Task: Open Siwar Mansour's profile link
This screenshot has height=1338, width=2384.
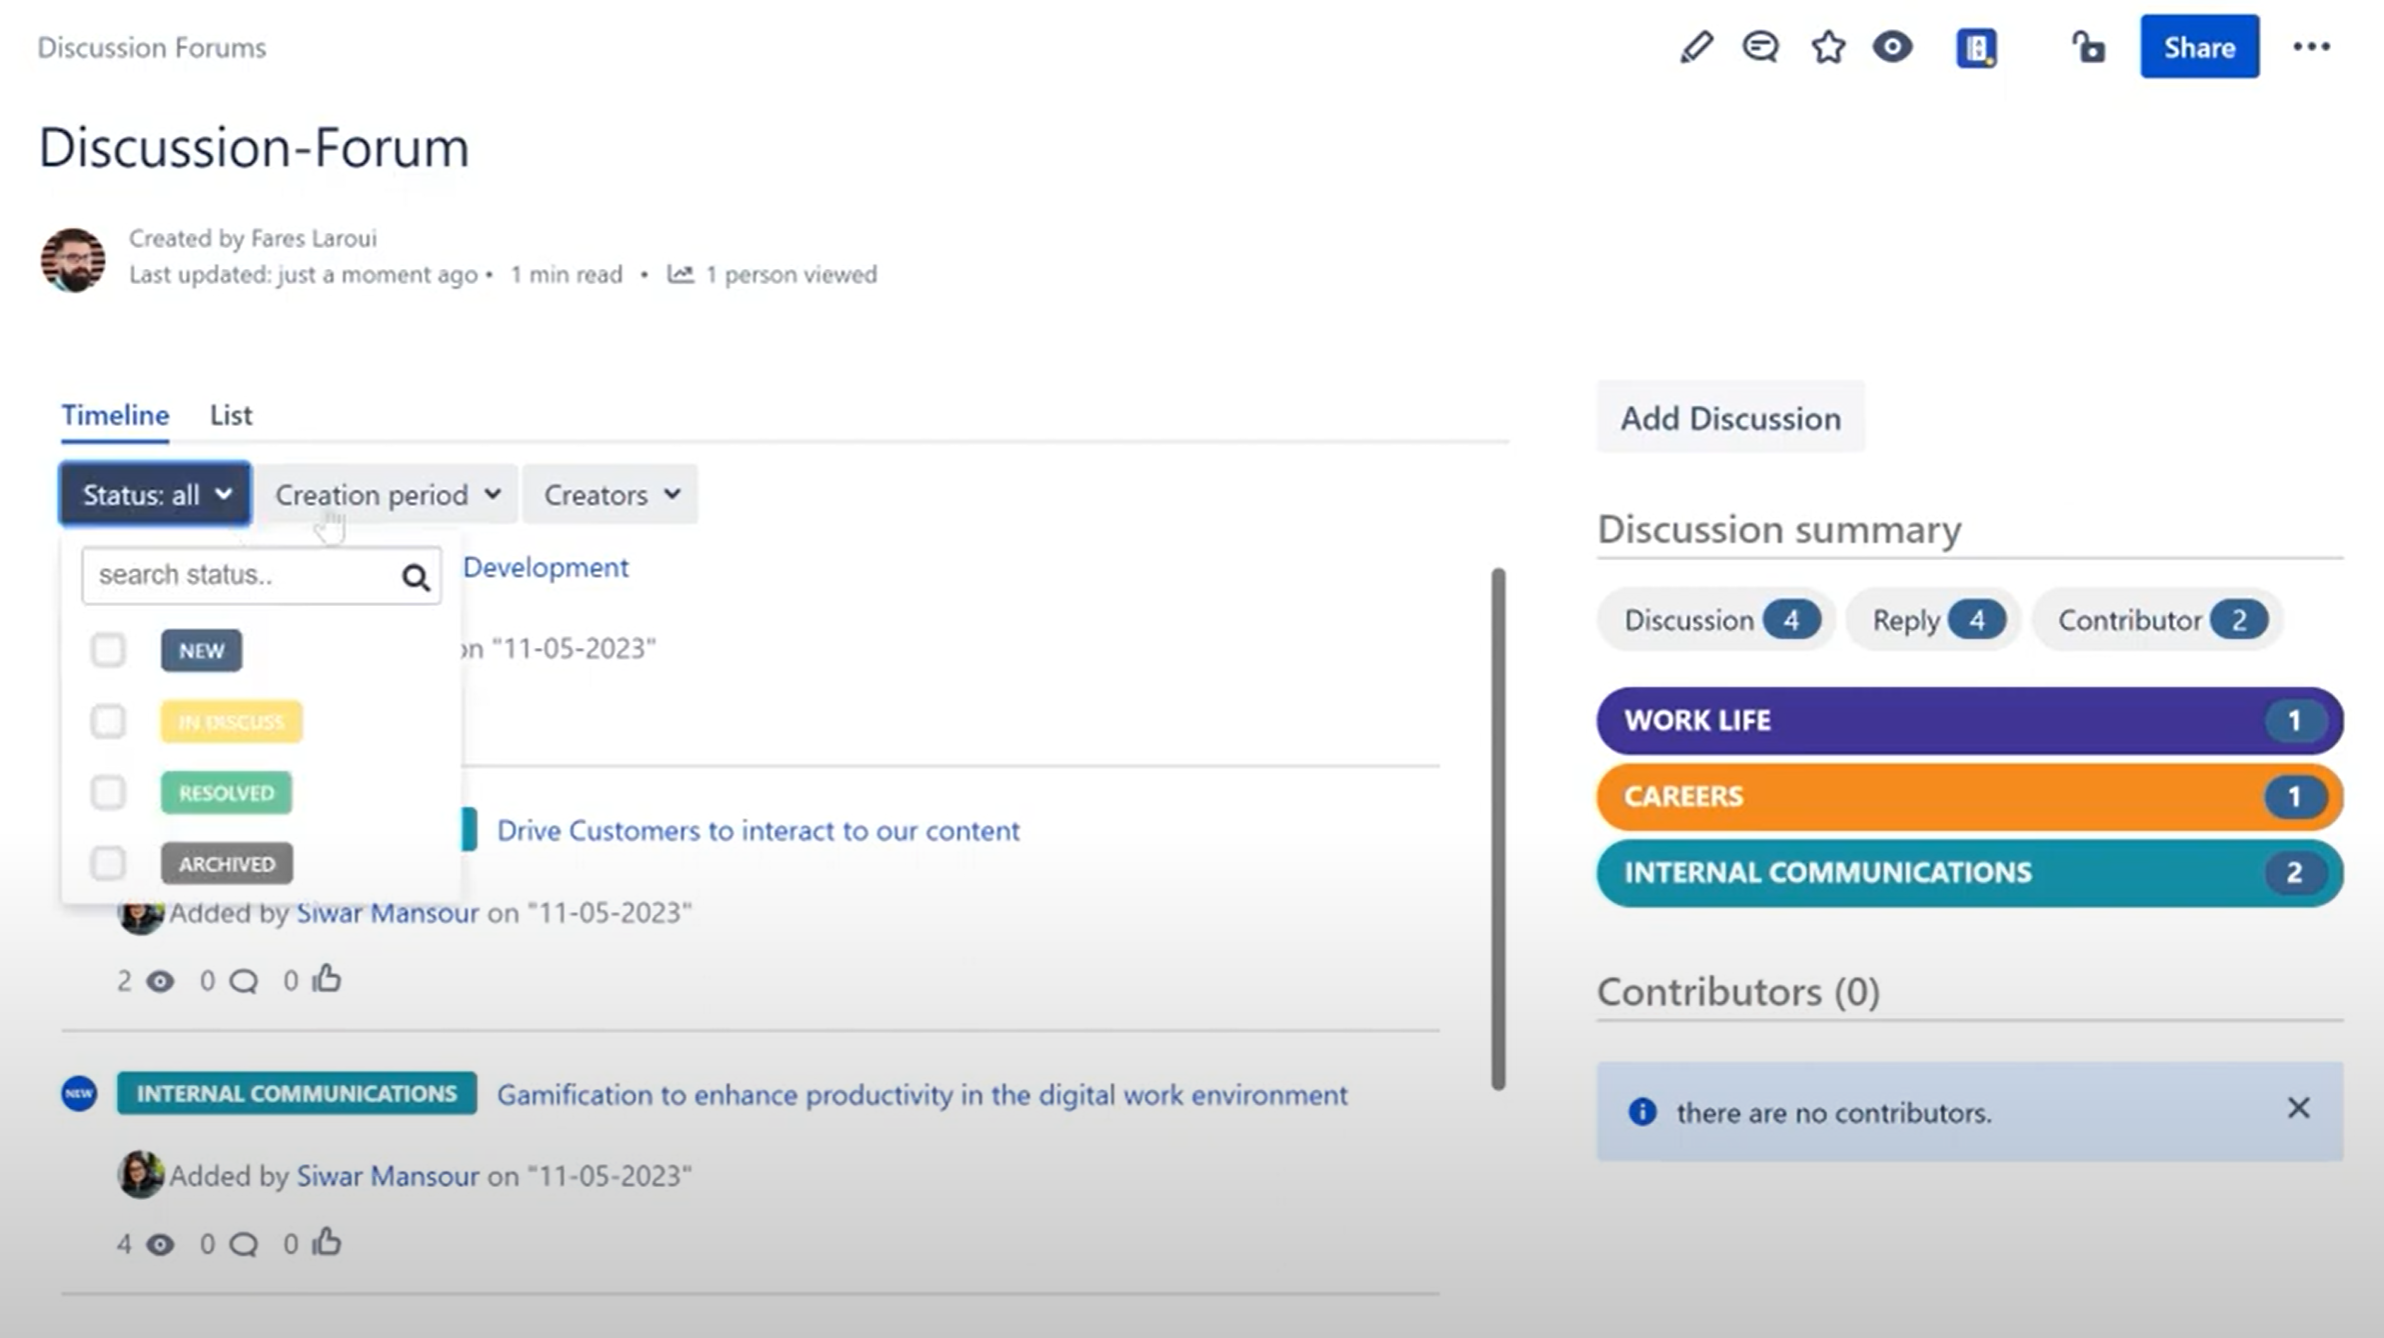Action: click(386, 1175)
